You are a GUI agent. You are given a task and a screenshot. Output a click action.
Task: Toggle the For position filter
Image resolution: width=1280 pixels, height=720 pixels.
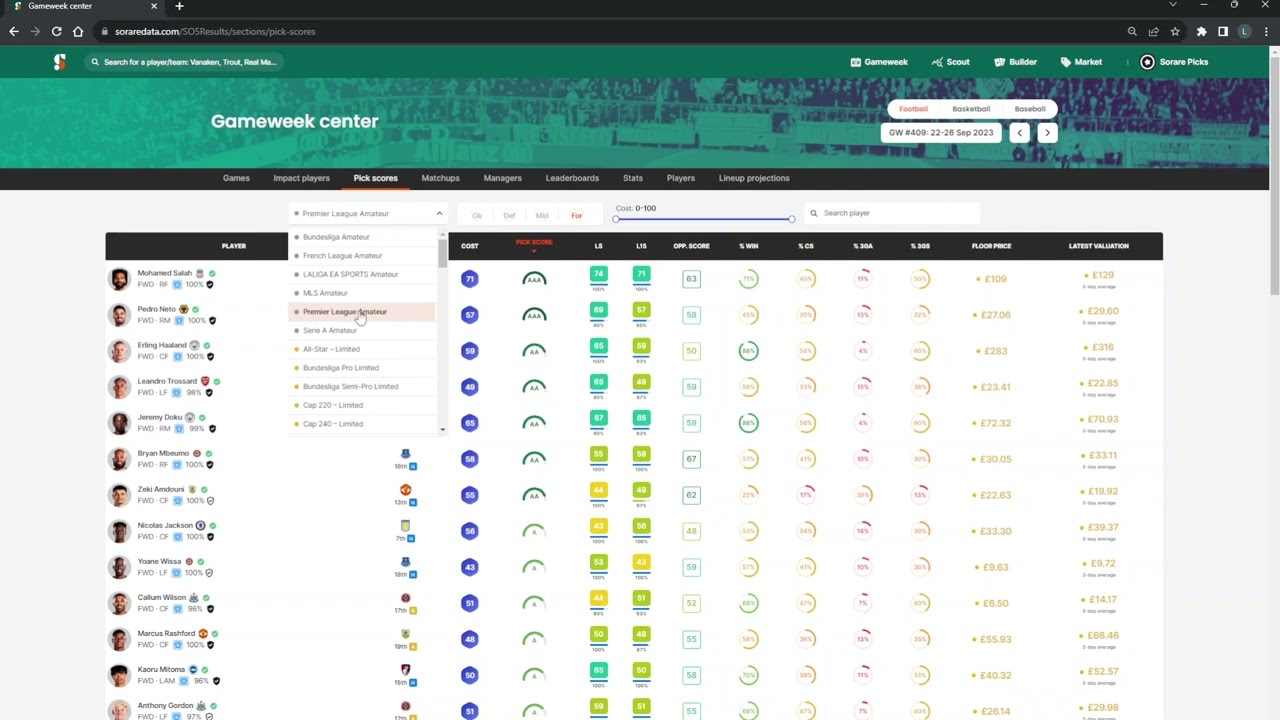coord(576,216)
